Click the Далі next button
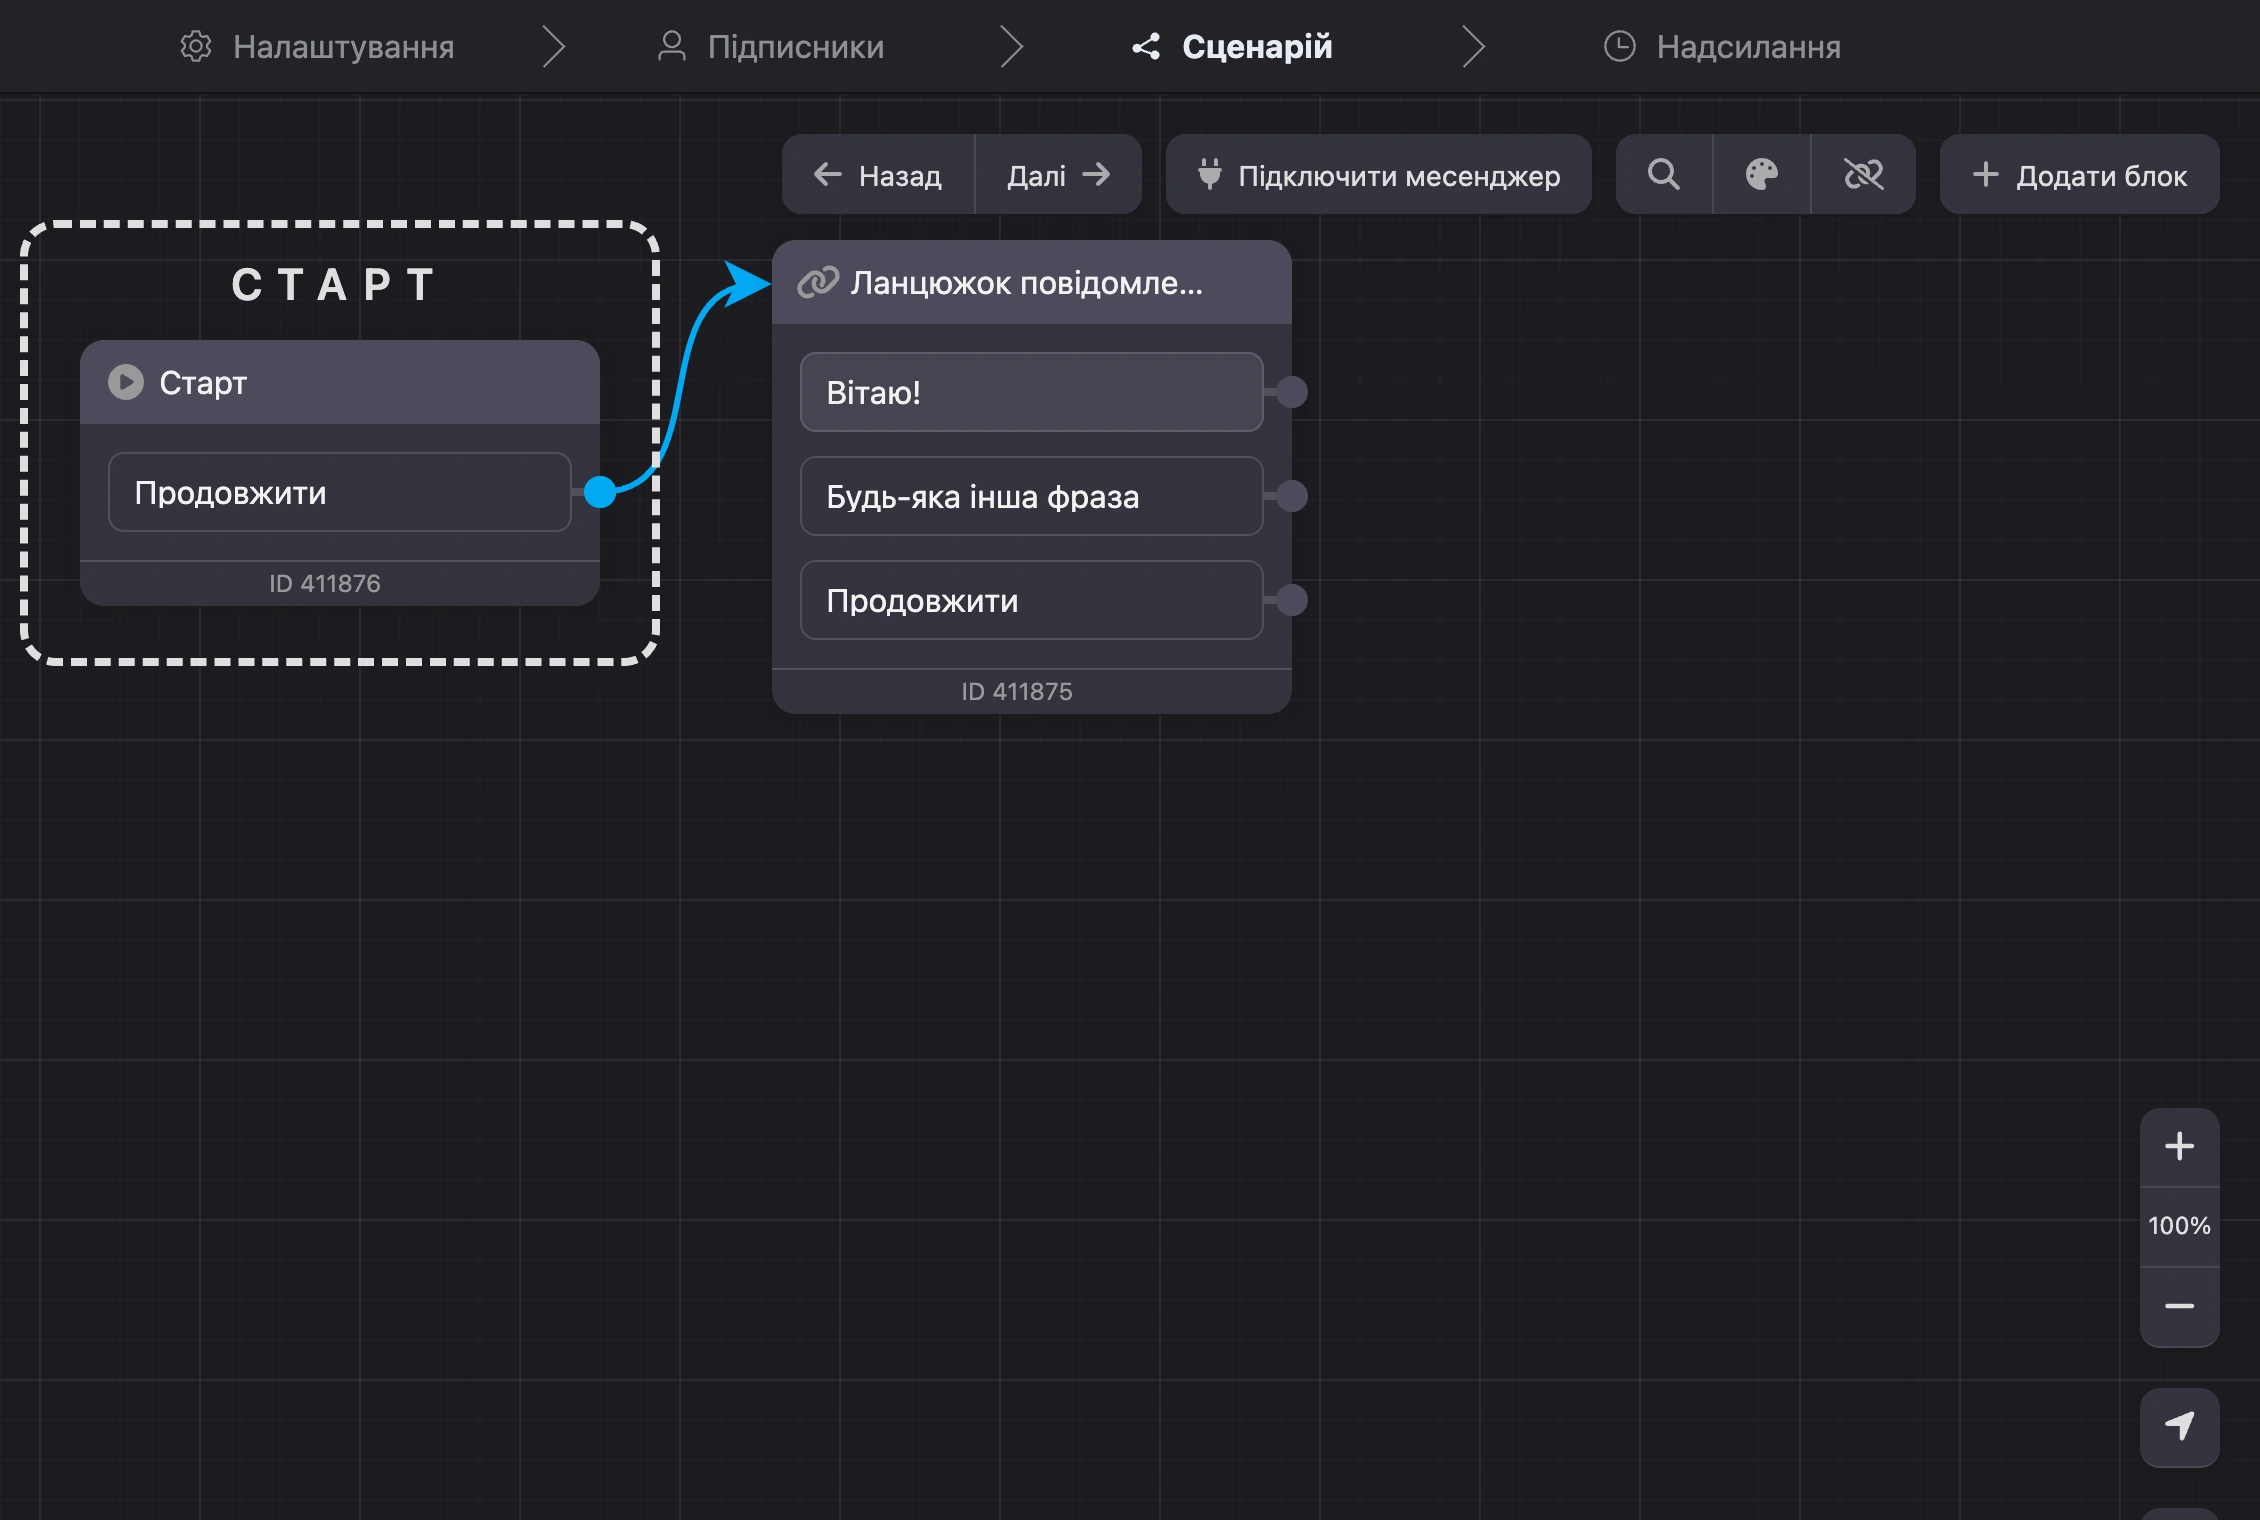Image resolution: width=2260 pixels, height=1520 pixels. (x=1058, y=175)
